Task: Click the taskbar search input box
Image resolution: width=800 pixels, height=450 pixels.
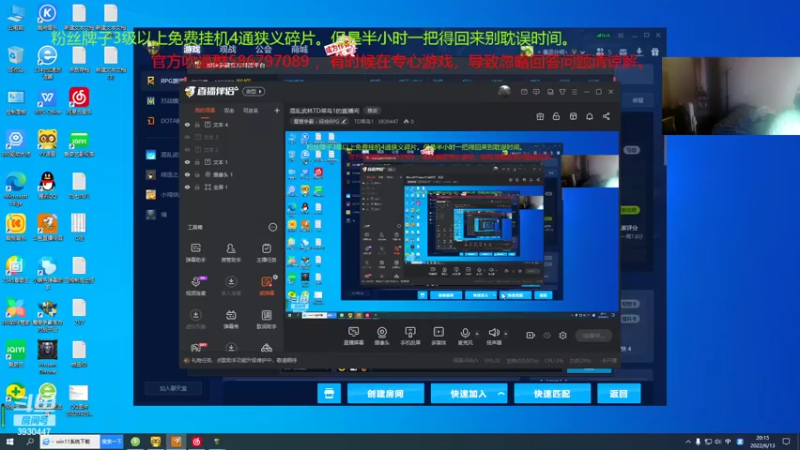Action: [x=70, y=441]
